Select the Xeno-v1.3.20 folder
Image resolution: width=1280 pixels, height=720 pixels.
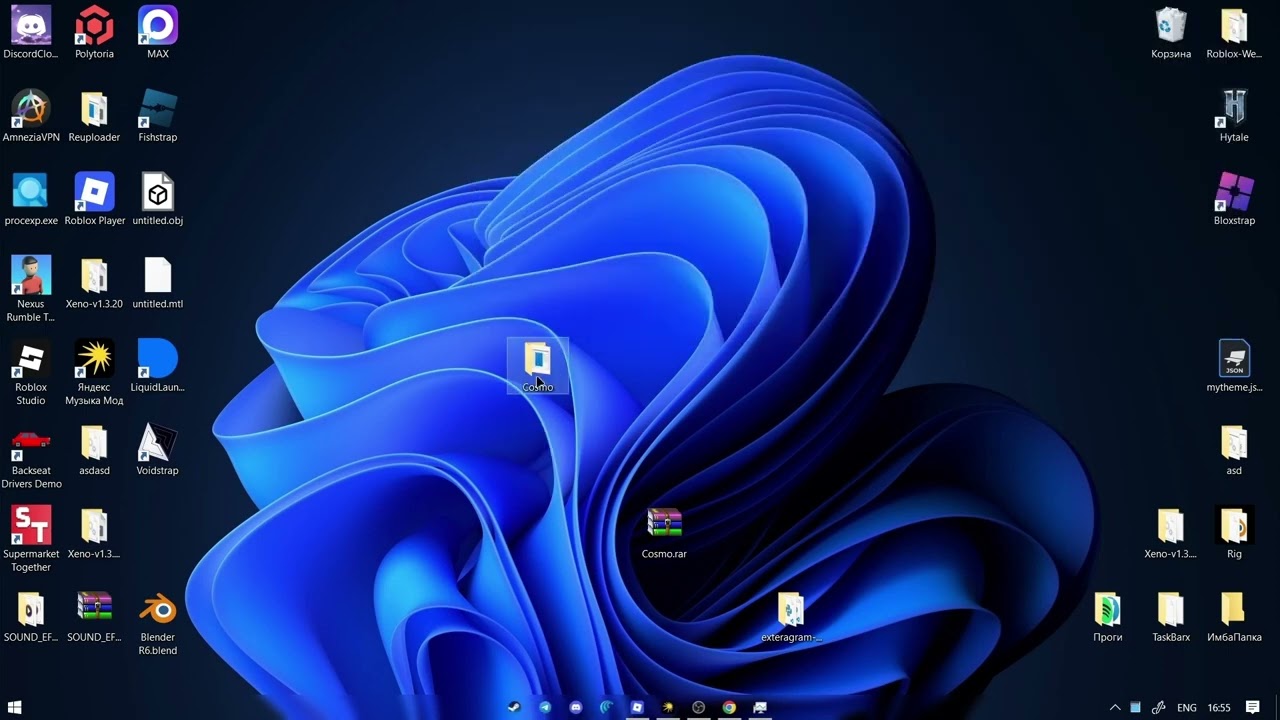tap(94, 283)
